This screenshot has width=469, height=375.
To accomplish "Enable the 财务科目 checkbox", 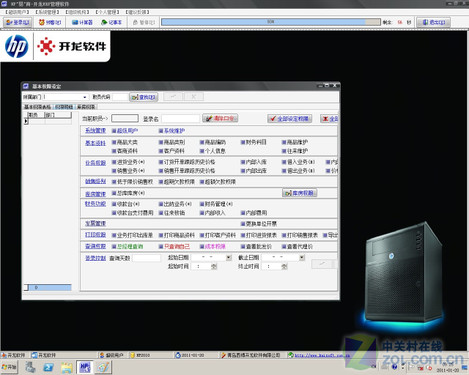I will point(243,142).
